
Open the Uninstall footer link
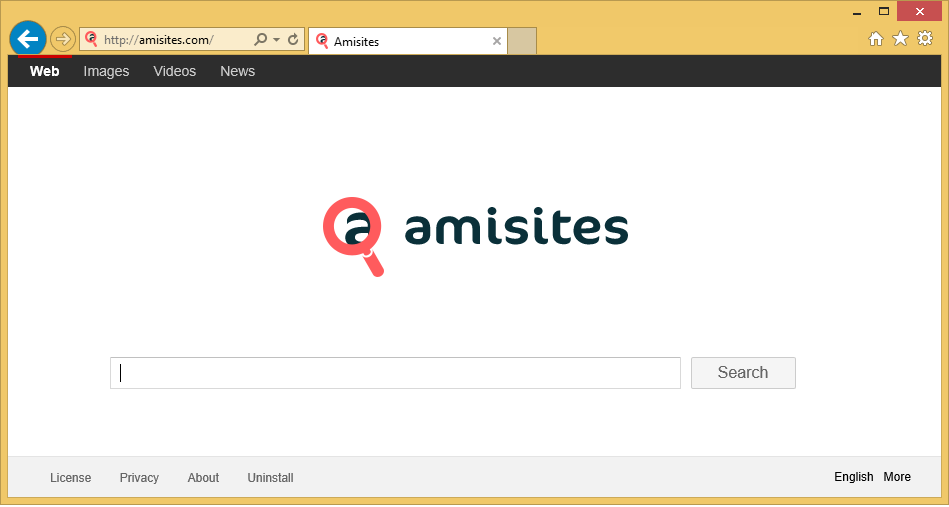[x=271, y=478]
